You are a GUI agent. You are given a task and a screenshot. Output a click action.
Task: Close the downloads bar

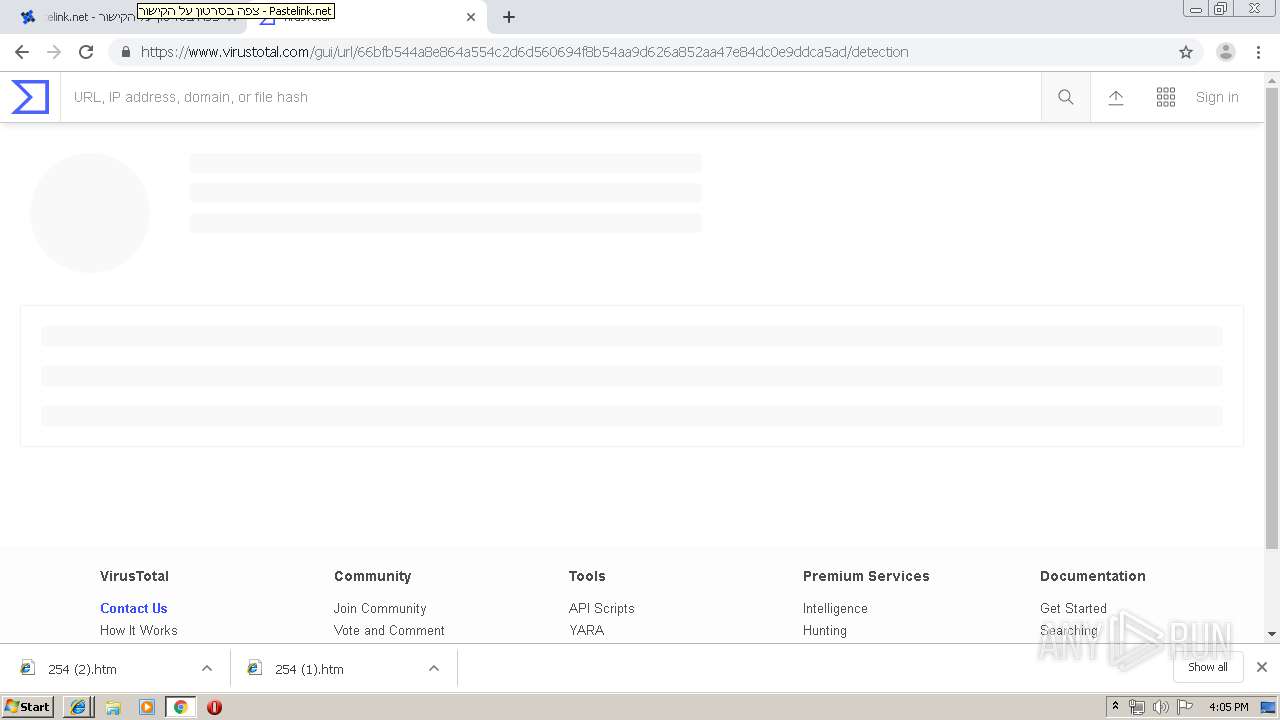[1262, 667]
